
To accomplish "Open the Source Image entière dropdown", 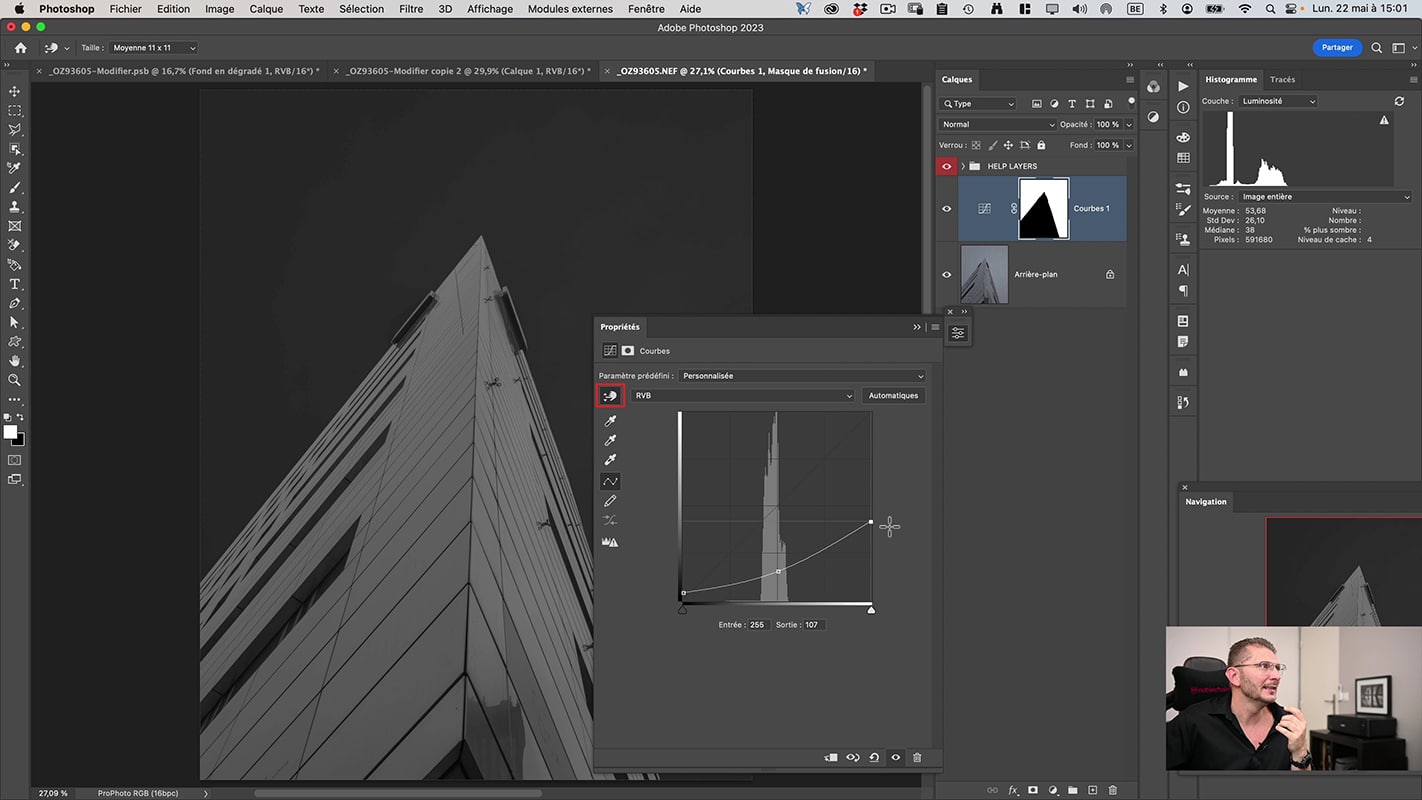I will tap(1324, 197).
